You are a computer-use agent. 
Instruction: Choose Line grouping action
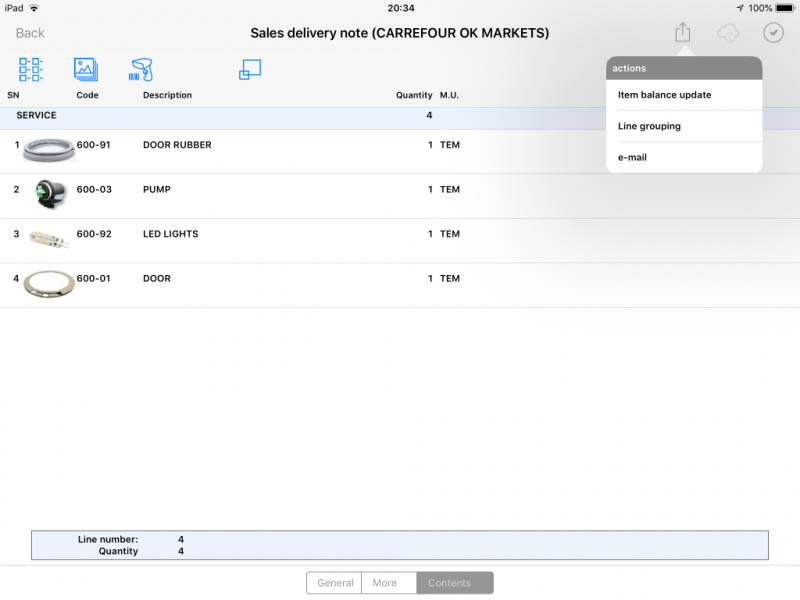coord(684,126)
